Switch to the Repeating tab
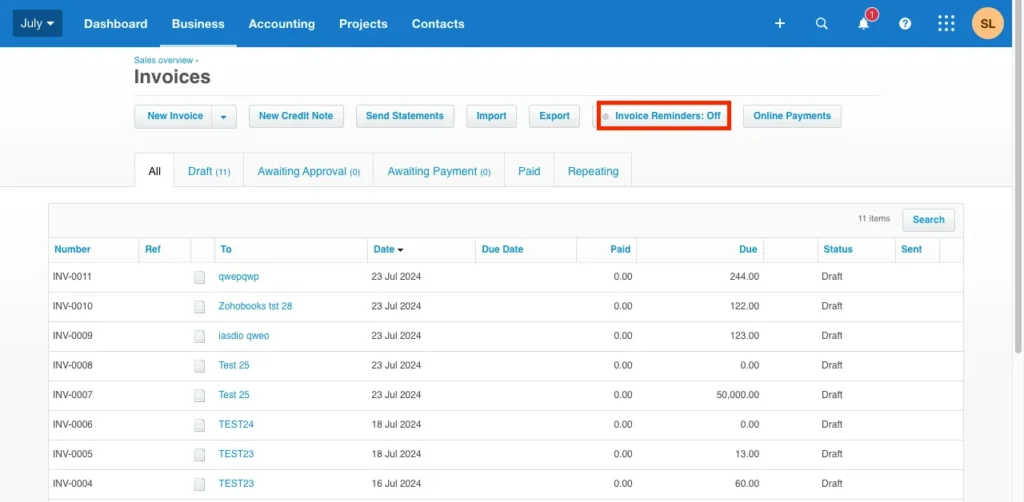1024x502 pixels. 593,171
